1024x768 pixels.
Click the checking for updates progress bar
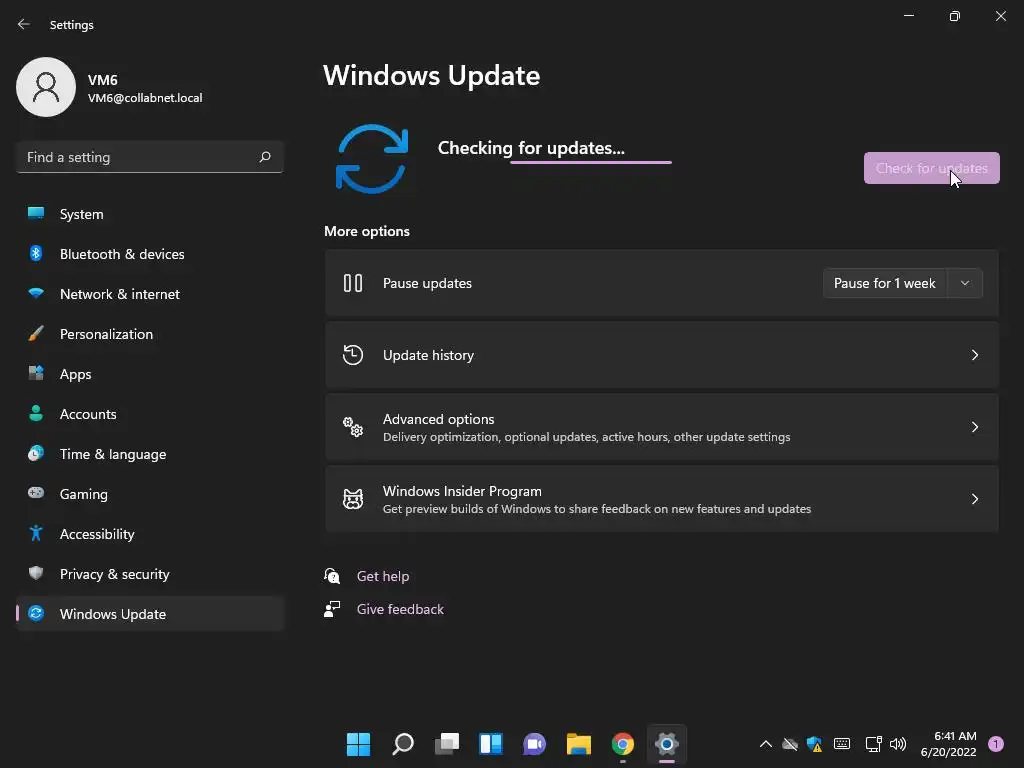pyautogui.click(x=590, y=162)
